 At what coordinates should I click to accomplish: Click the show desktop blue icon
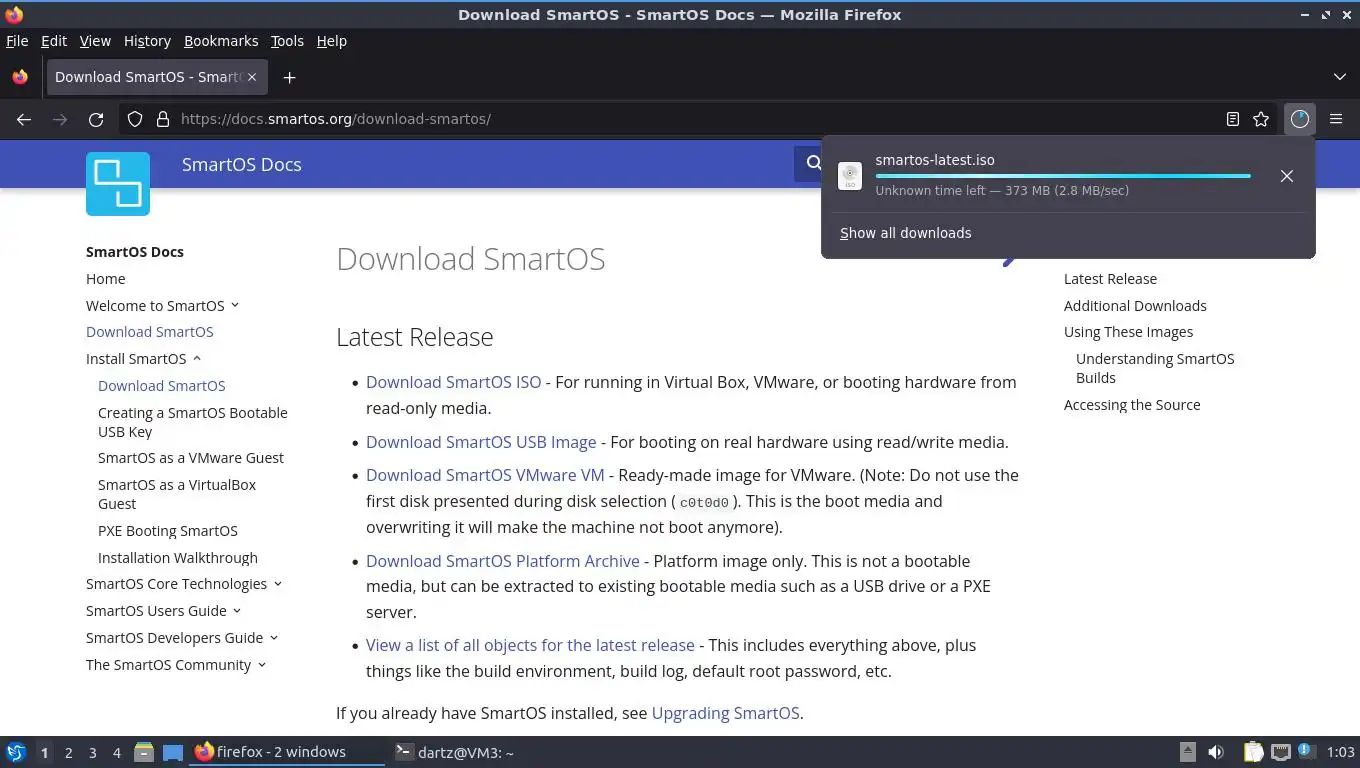click(x=173, y=752)
